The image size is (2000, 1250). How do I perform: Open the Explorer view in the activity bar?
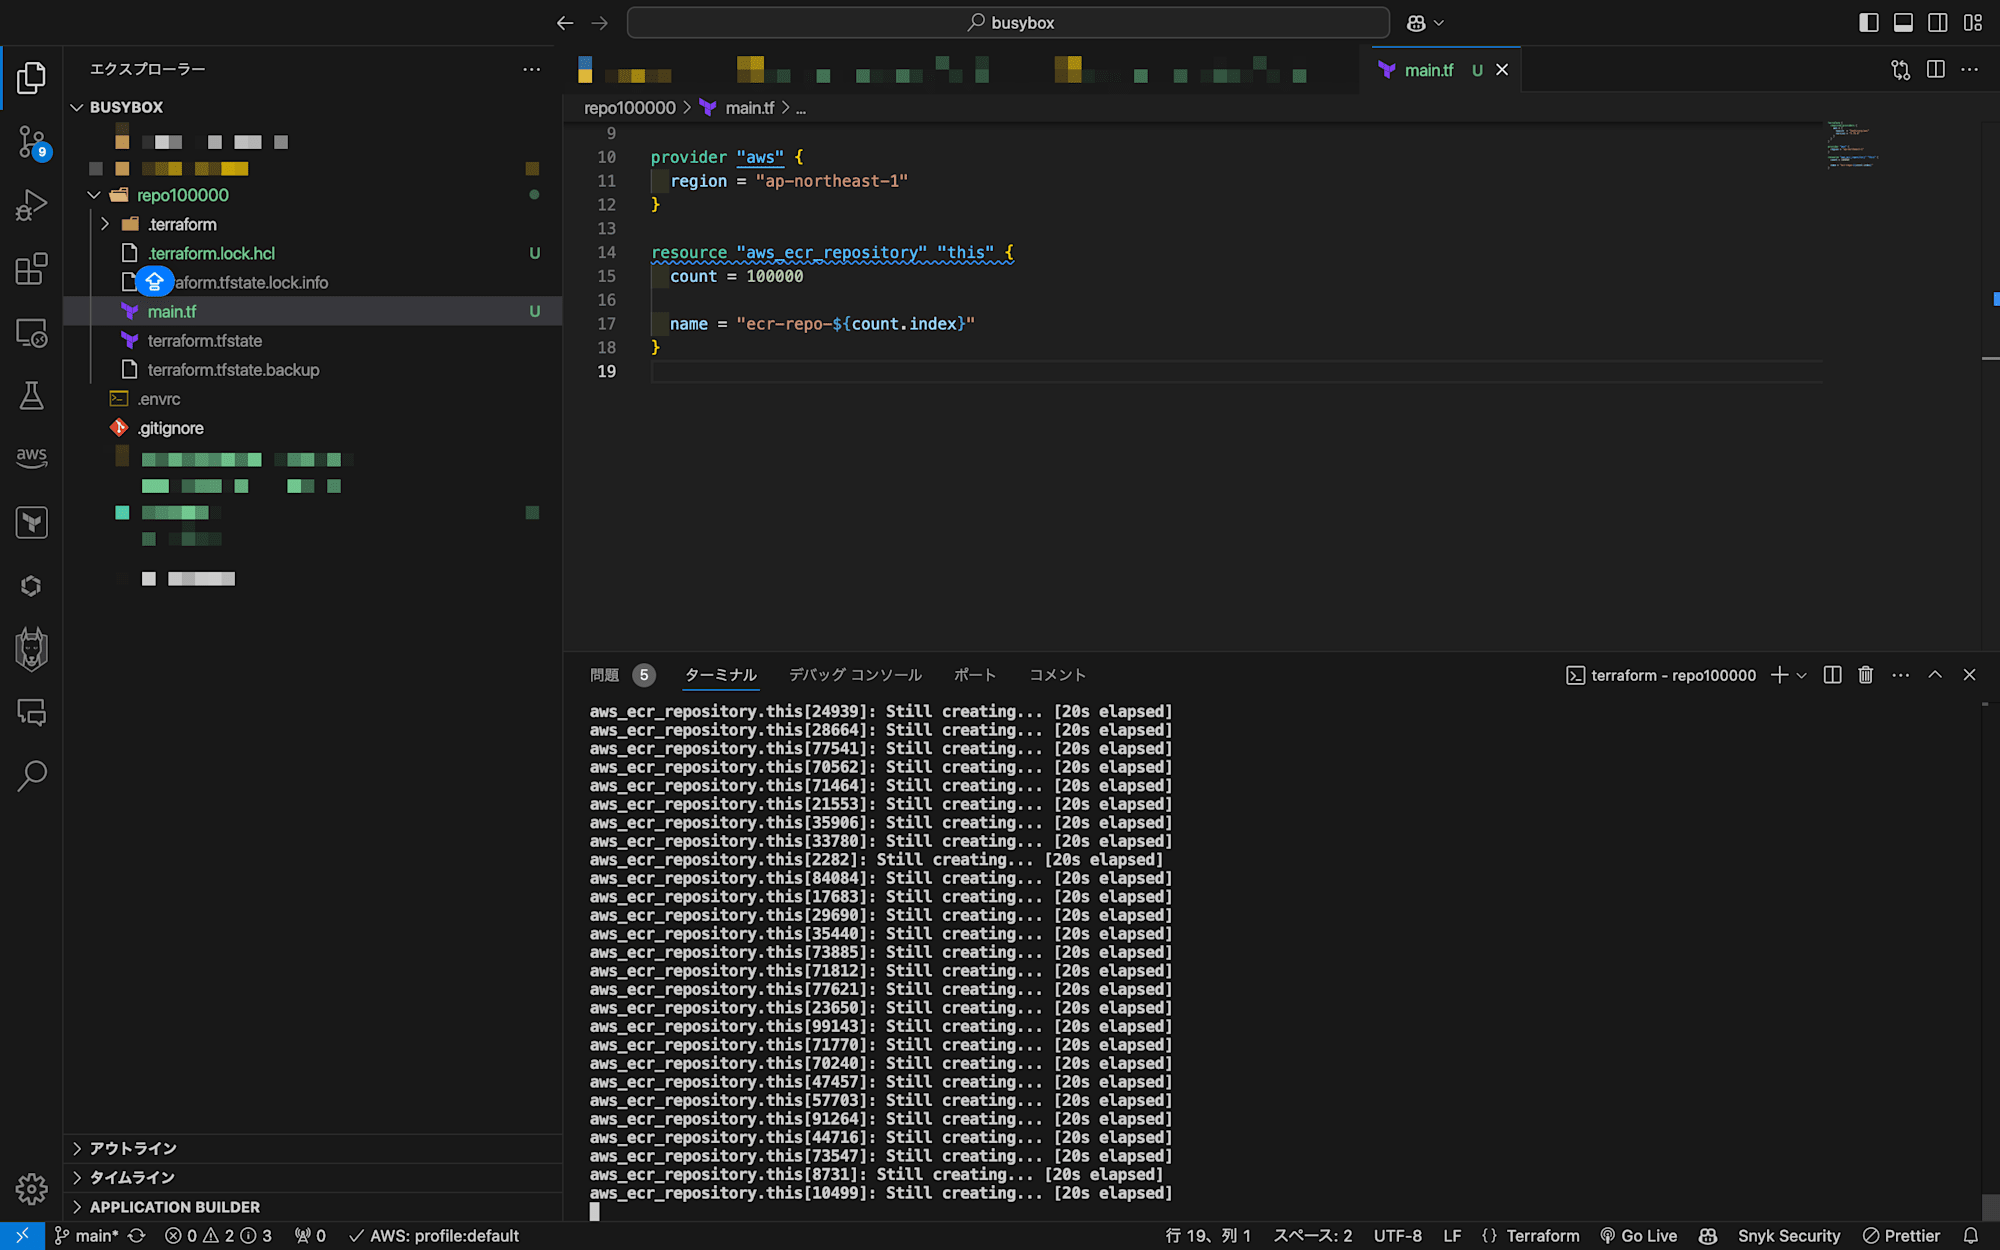[31, 78]
